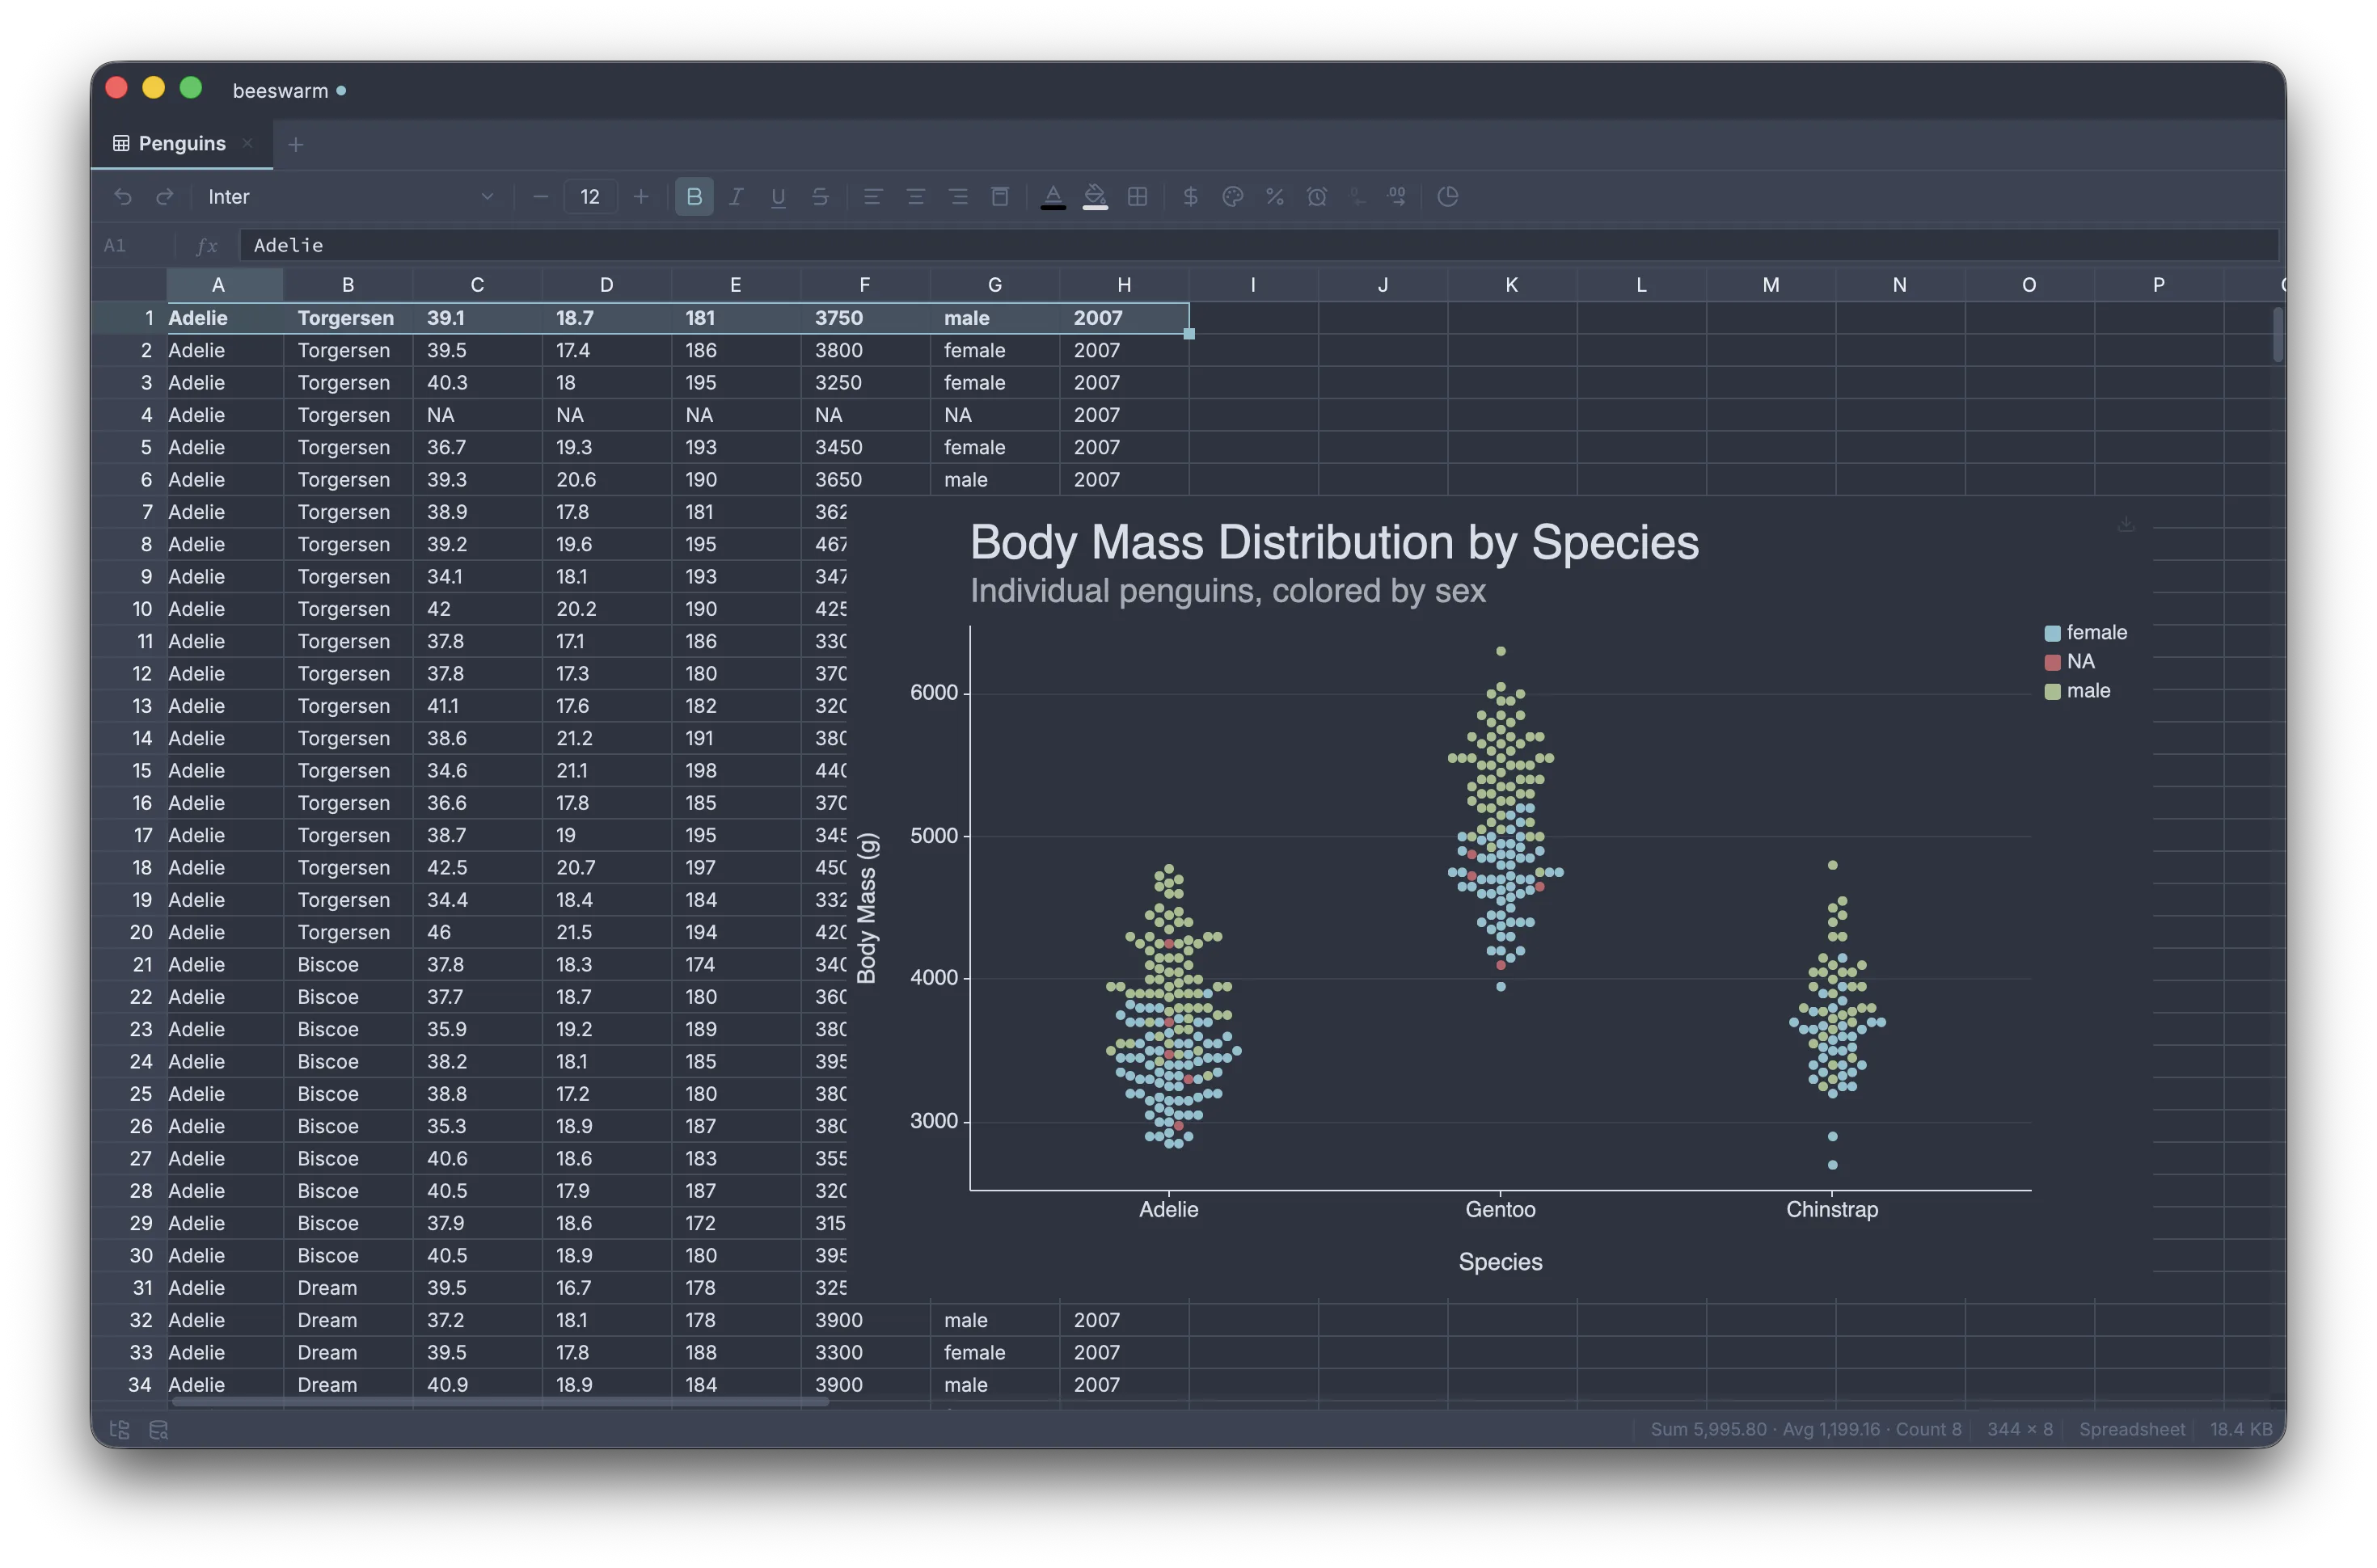Toggle bold formatting
This screenshot has width=2377, height=1568.
click(694, 197)
